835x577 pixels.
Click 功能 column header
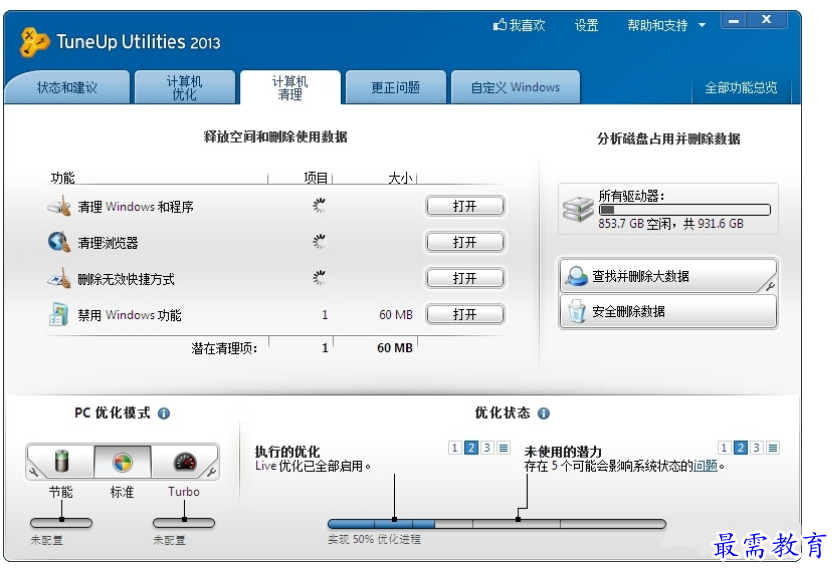coord(63,178)
